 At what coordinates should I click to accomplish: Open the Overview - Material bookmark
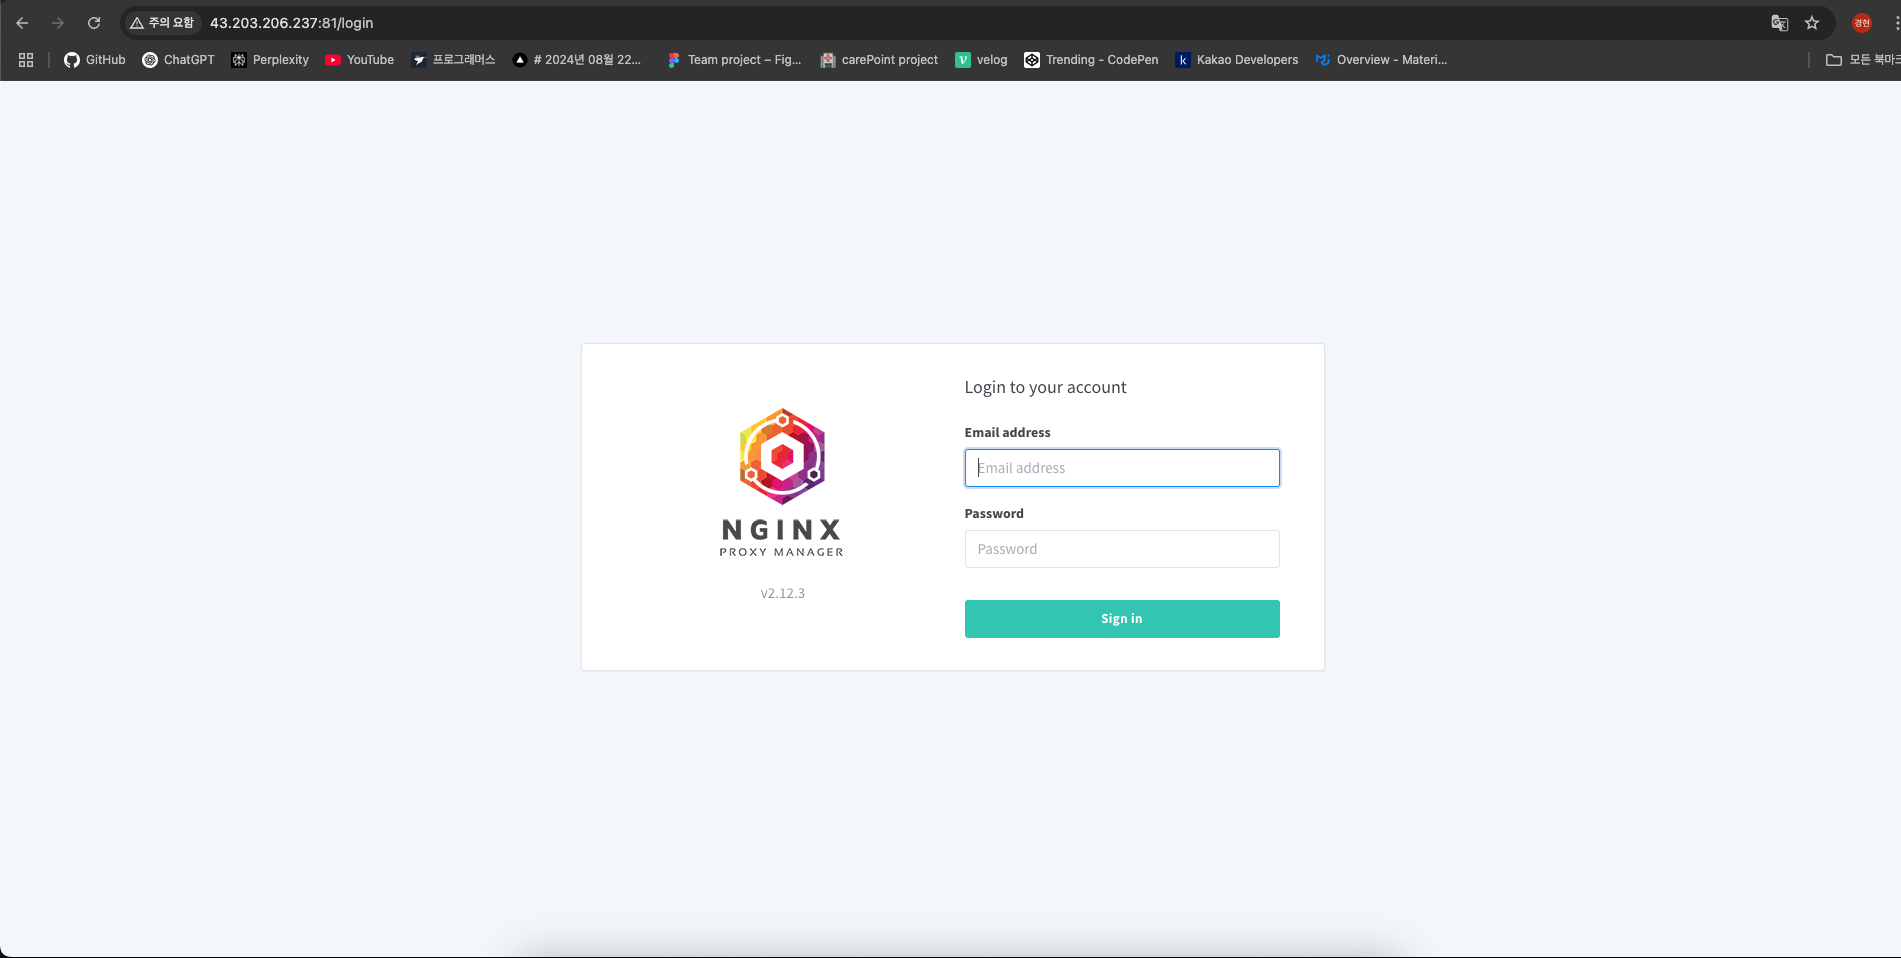pyautogui.click(x=1381, y=60)
